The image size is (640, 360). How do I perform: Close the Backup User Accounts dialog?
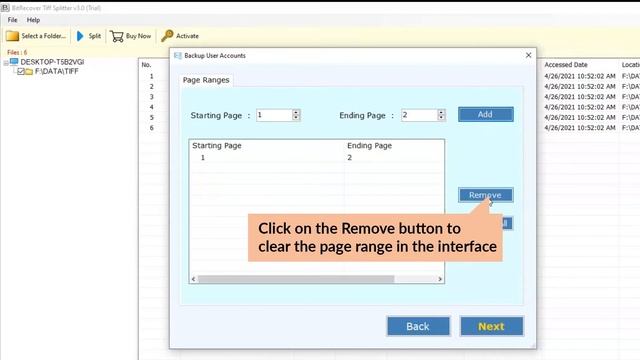[x=529, y=55]
